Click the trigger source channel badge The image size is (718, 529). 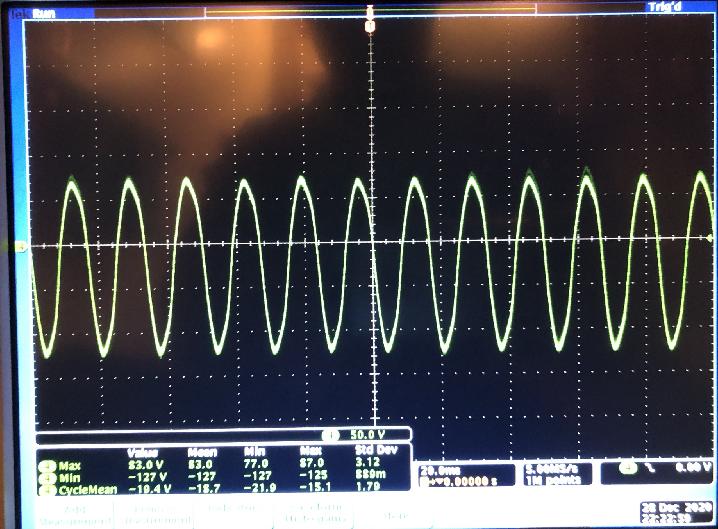628,468
